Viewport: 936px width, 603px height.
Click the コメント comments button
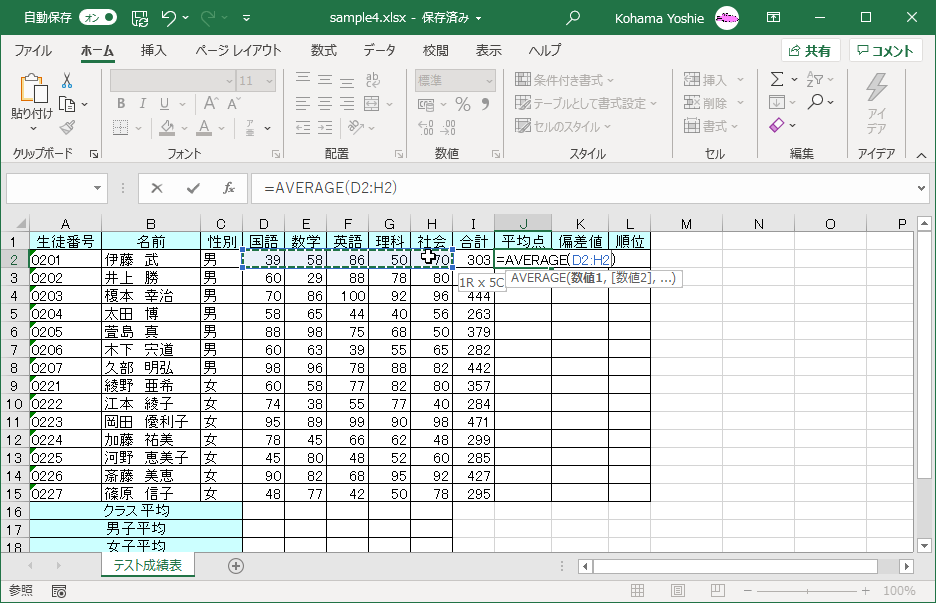[885, 51]
